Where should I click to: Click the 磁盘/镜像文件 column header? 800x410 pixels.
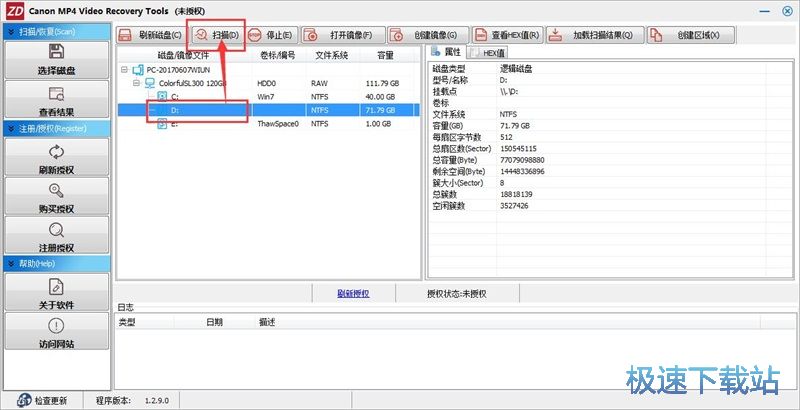tap(186, 56)
